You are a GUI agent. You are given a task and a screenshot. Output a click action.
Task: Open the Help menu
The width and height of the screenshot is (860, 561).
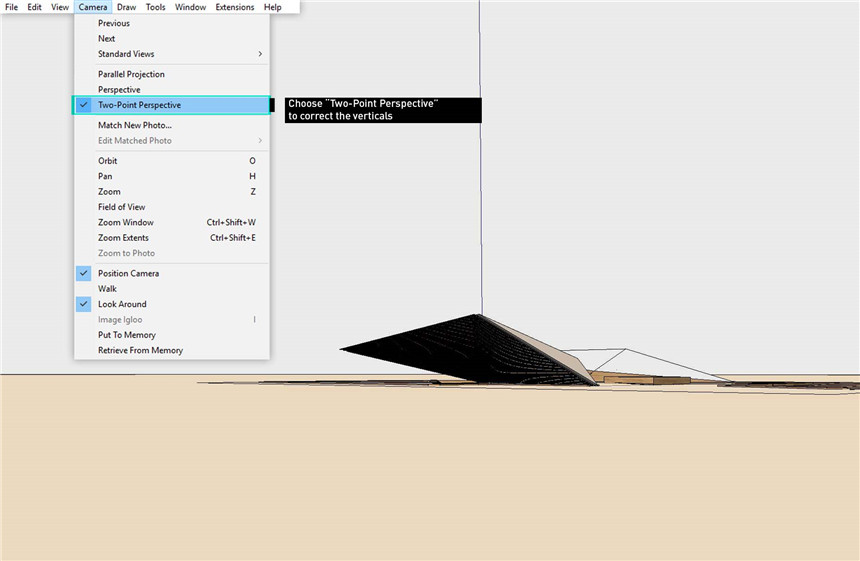[x=272, y=7]
